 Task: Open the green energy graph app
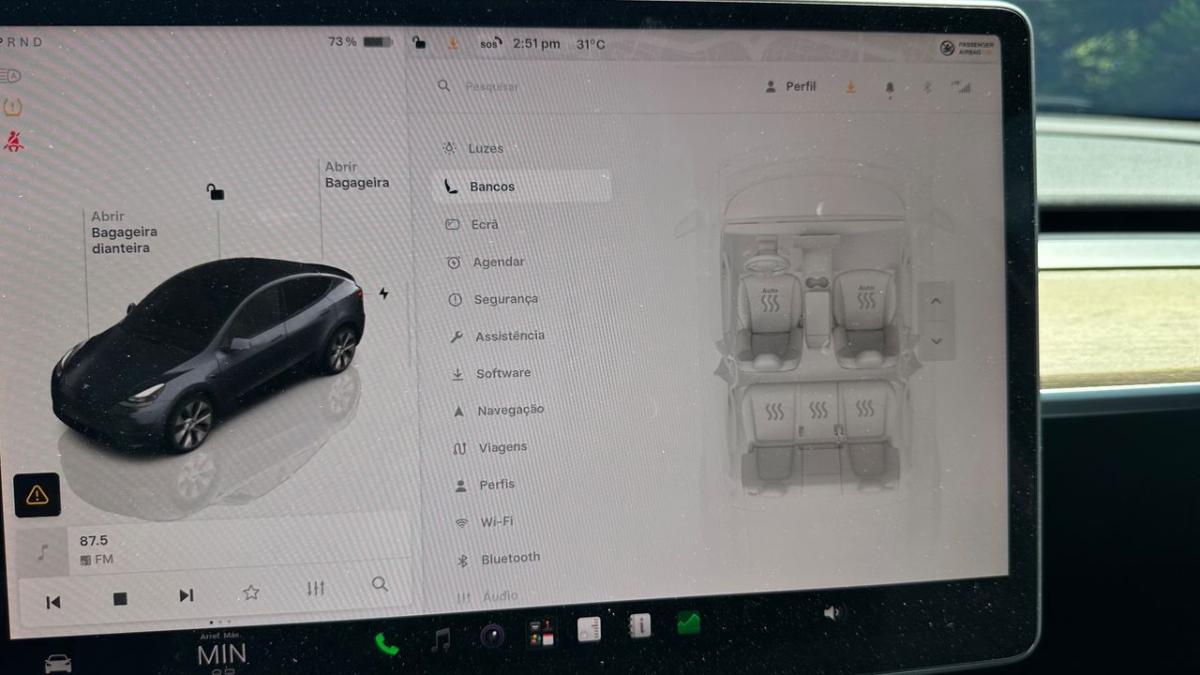[689, 623]
